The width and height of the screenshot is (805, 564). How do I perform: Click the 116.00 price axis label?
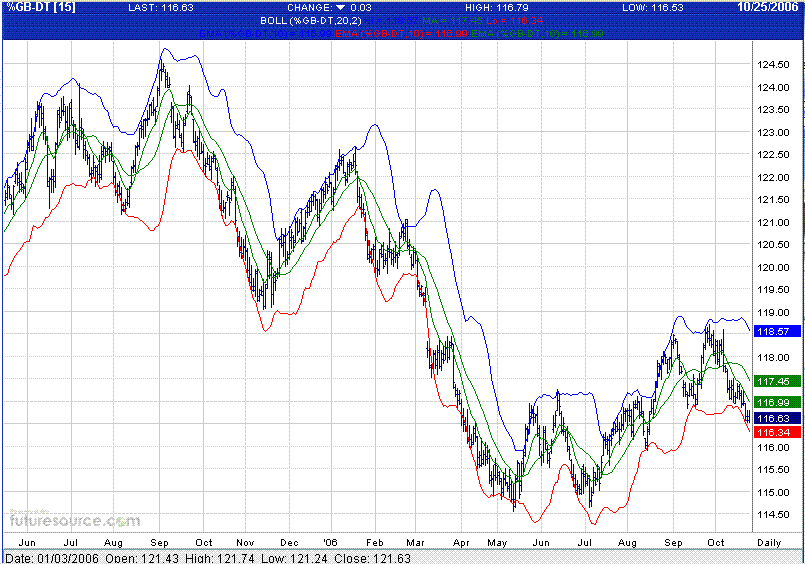click(774, 448)
